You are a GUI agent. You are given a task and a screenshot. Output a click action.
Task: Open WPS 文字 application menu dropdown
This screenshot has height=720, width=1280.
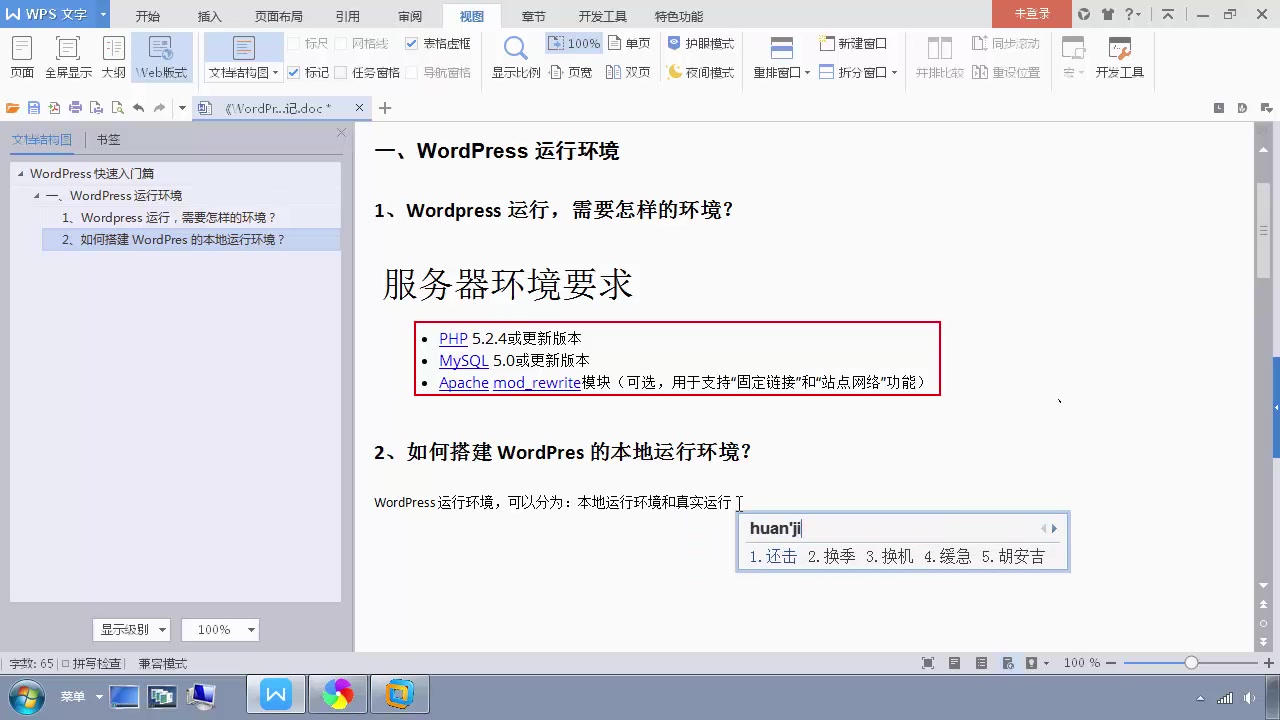[103, 14]
